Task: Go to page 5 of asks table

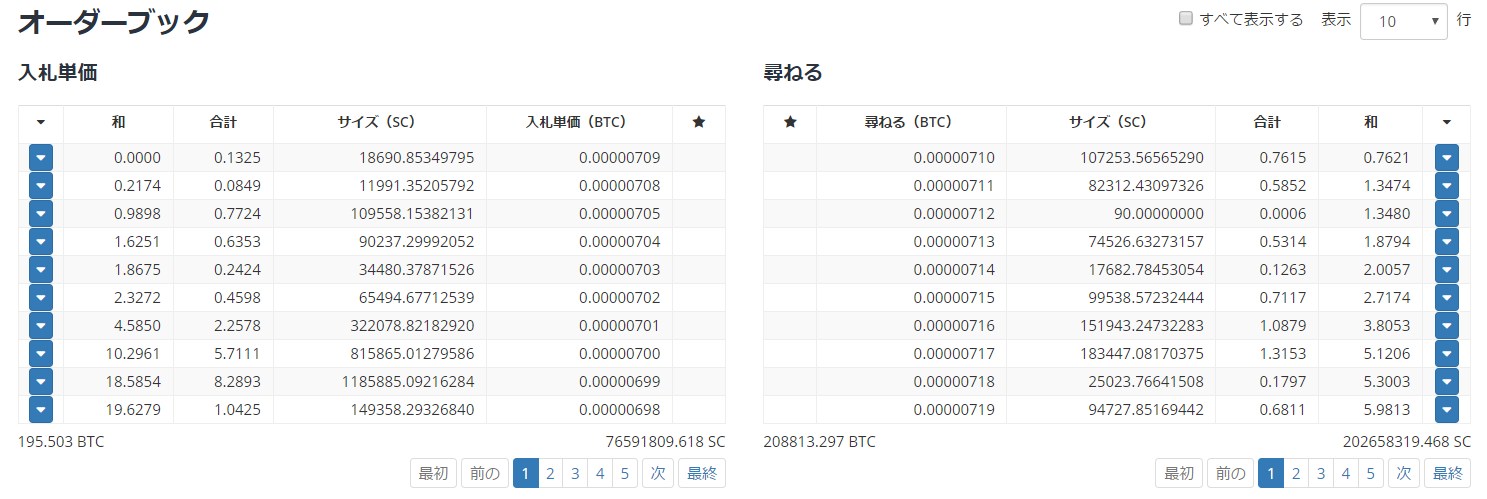Action: click(1370, 474)
